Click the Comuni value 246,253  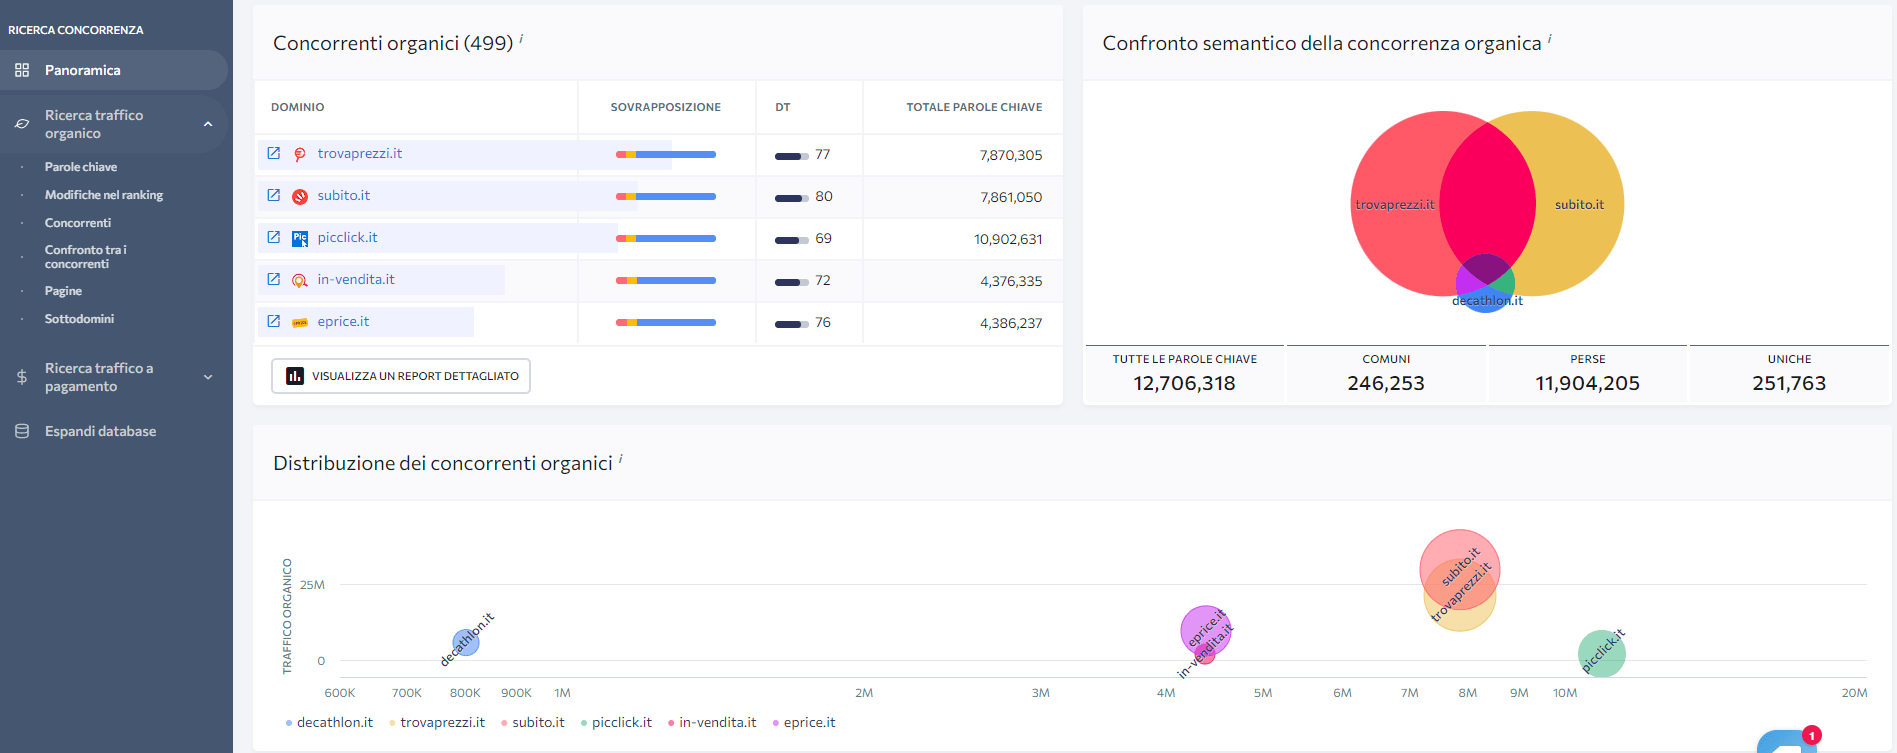click(x=1386, y=383)
